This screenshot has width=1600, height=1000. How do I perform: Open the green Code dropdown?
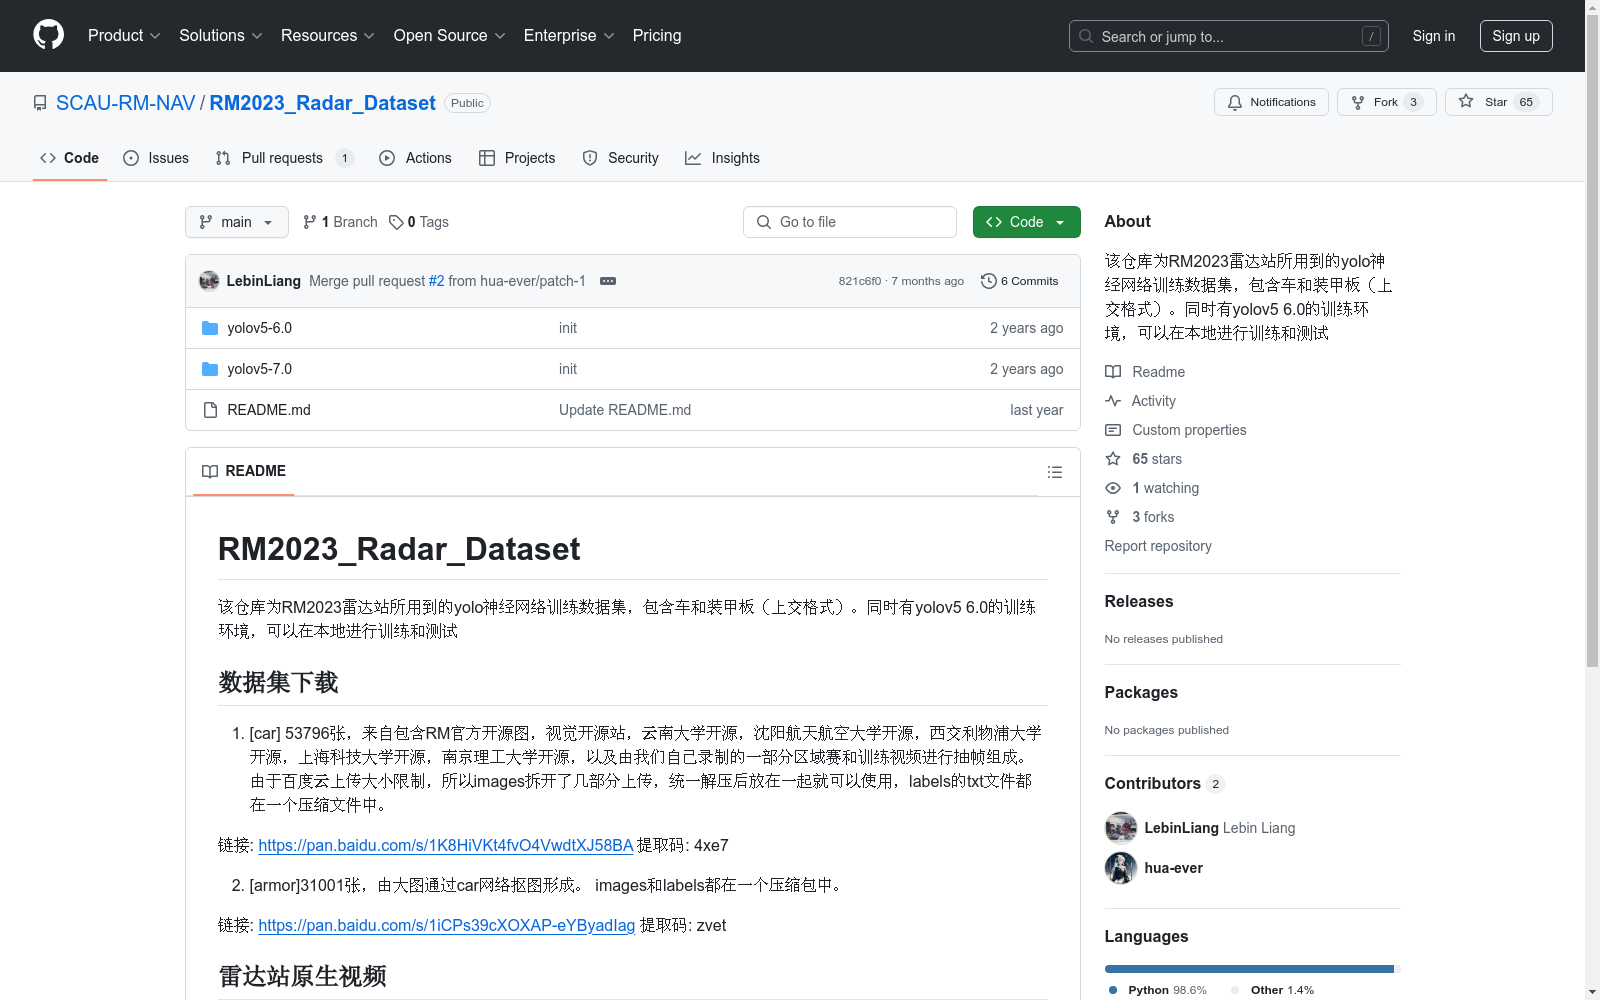click(x=1026, y=222)
